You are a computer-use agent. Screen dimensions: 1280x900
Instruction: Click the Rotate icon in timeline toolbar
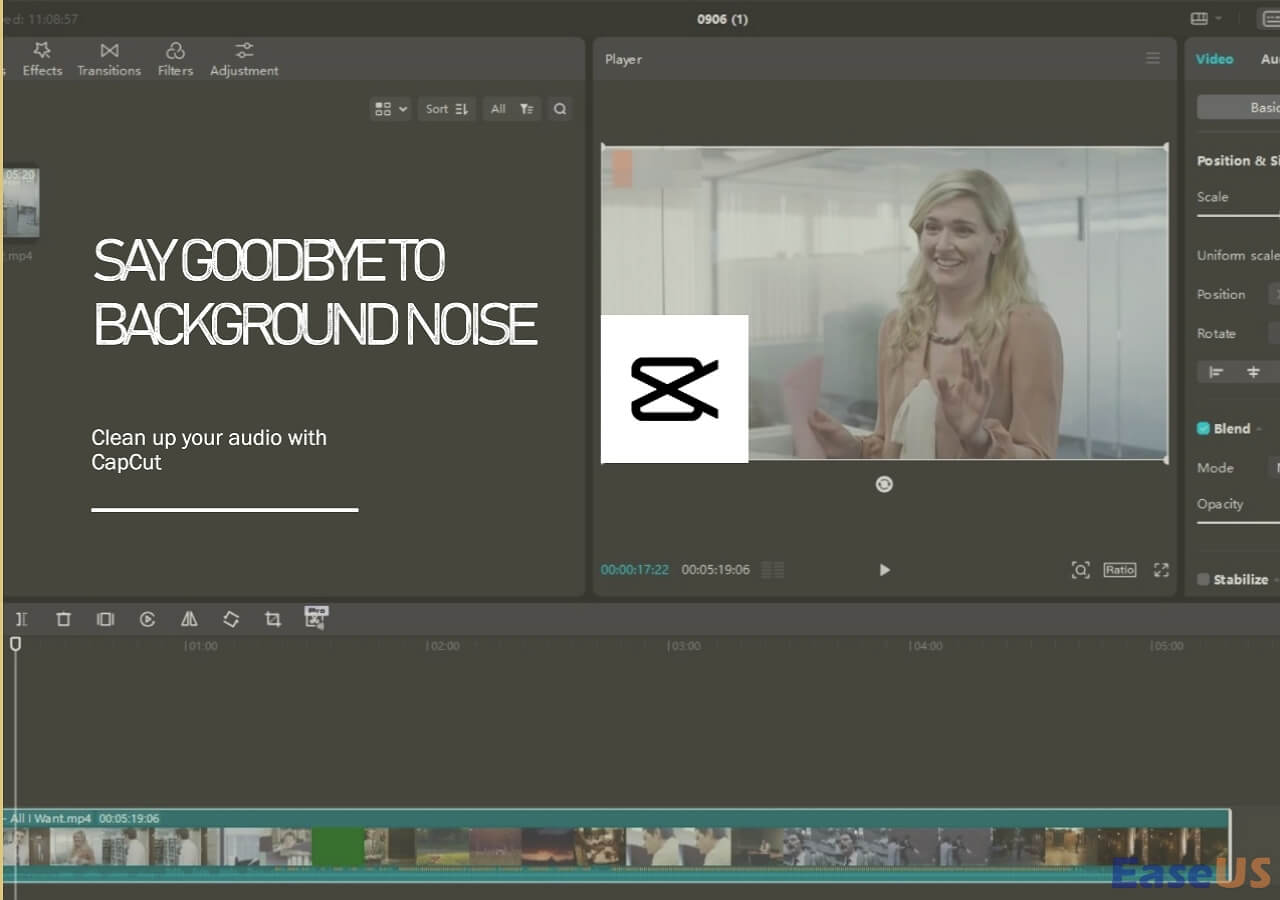pyautogui.click(x=231, y=619)
